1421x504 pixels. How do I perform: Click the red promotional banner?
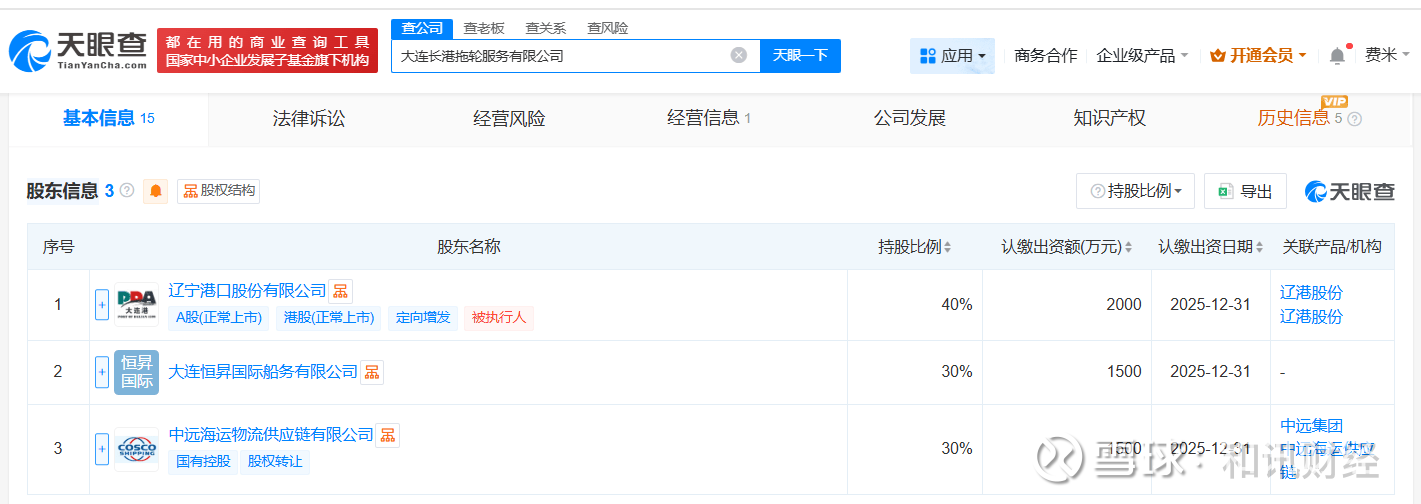point(268,51)
